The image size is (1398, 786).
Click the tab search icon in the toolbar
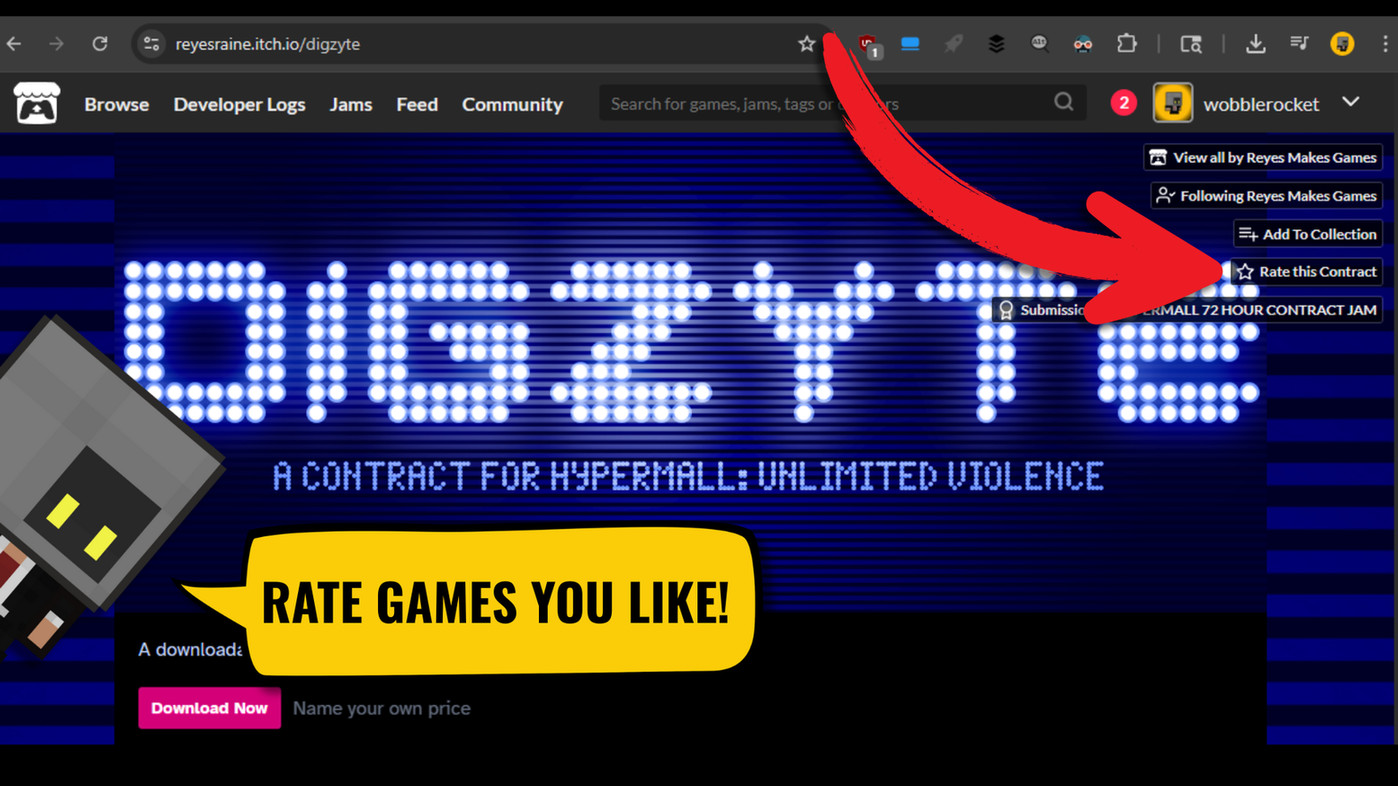click(1190, 44)
